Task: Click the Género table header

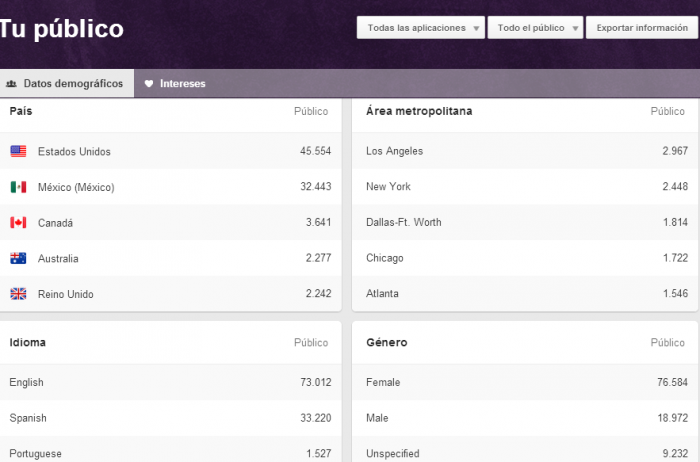Action: point(387,343)
